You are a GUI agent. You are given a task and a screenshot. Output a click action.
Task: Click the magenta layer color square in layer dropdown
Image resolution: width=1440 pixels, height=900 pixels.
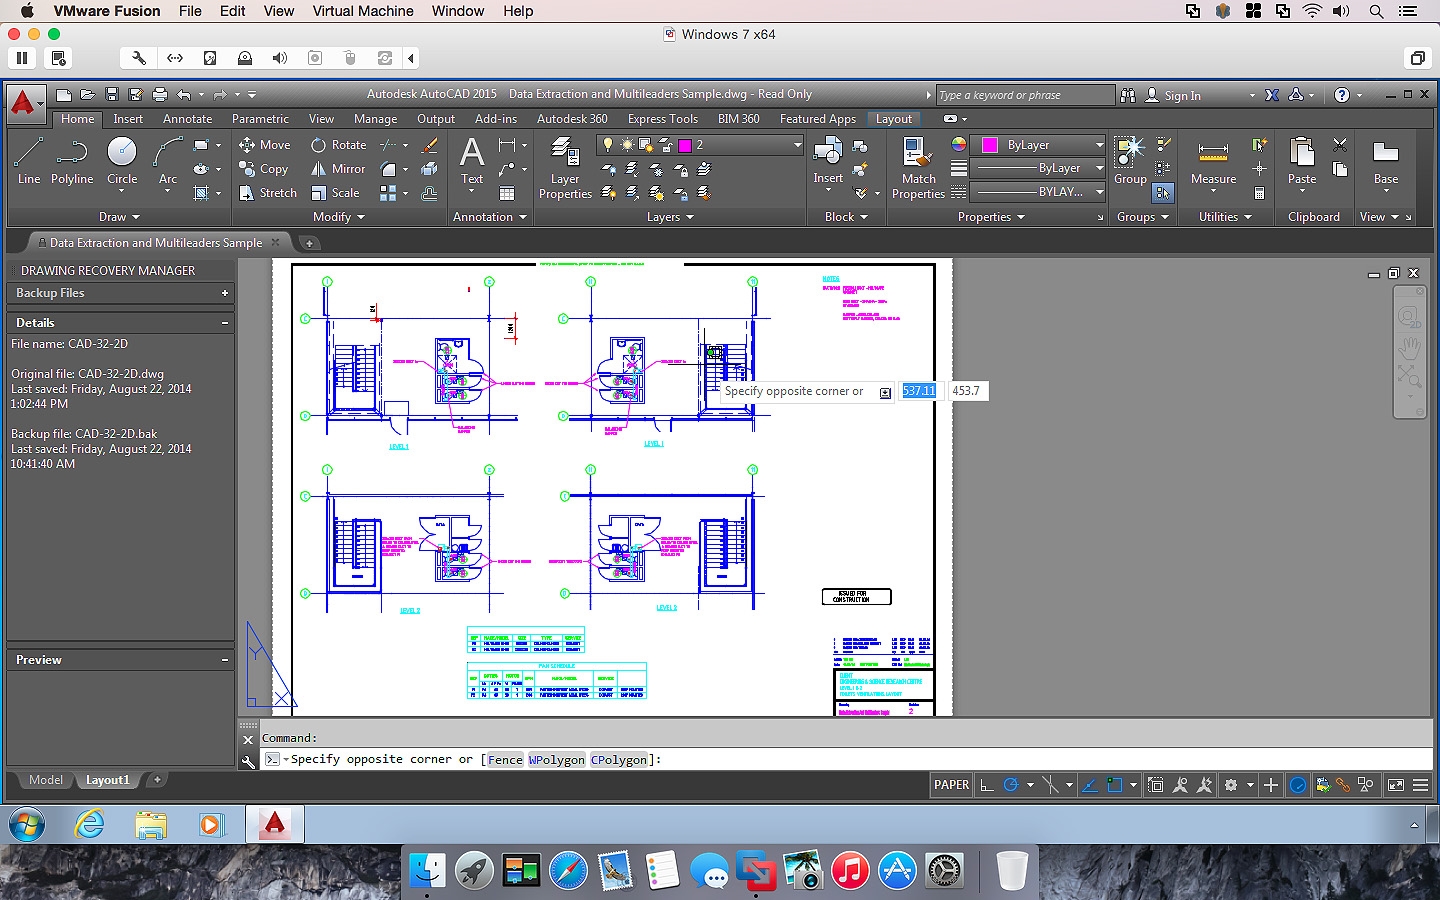[685, 145]
